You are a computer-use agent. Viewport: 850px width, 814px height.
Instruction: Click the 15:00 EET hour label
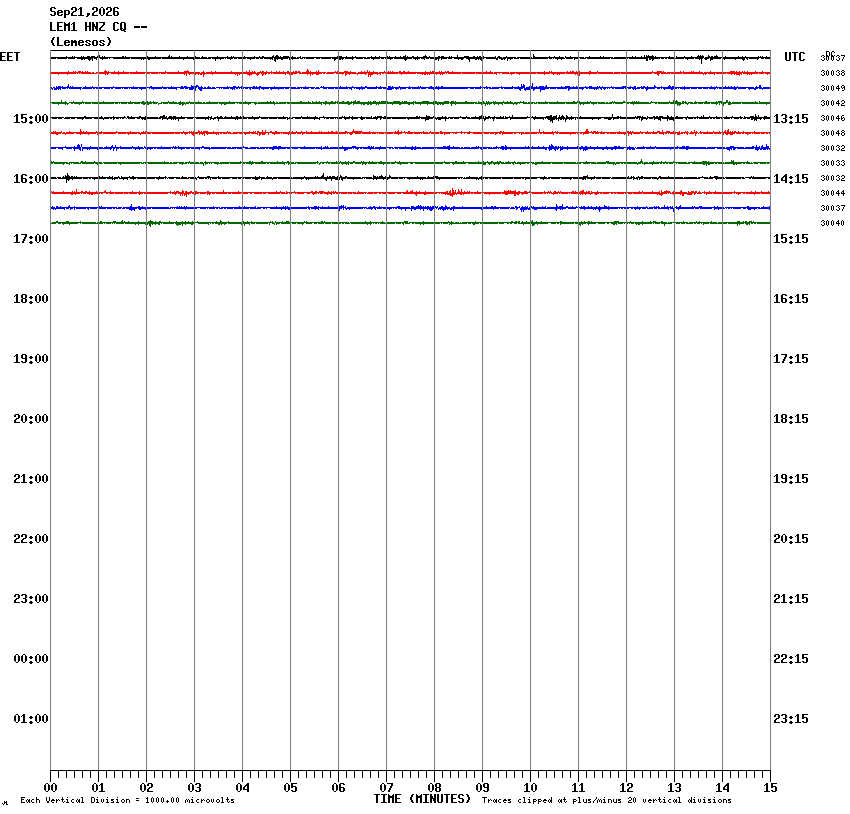pyautogui.click(x=31, y=119)
